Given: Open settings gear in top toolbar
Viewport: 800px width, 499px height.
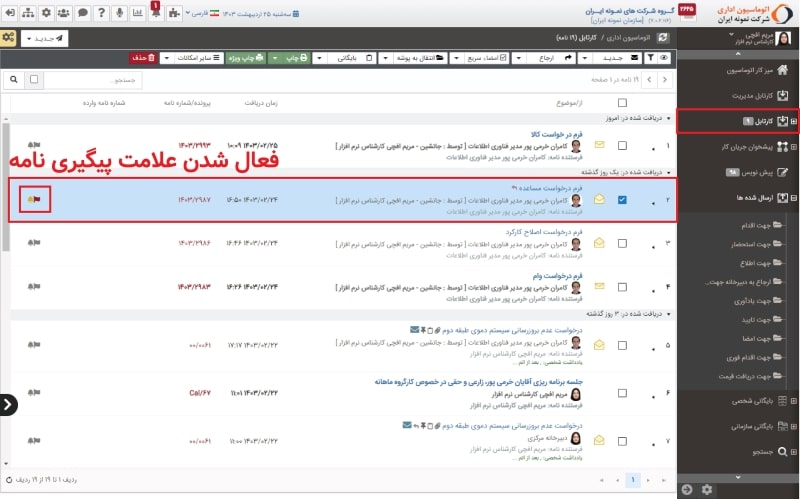Looking at the screenshot, I should (46, 13).
